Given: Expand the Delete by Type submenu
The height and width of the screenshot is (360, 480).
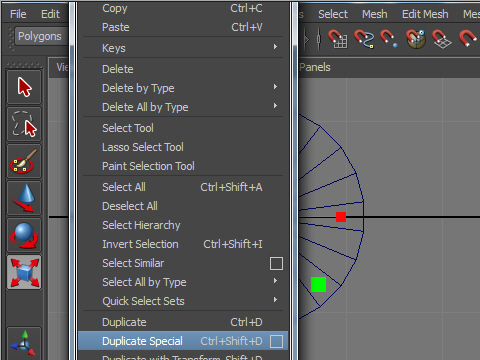Looking at the screenshot, I should [183, 88].
